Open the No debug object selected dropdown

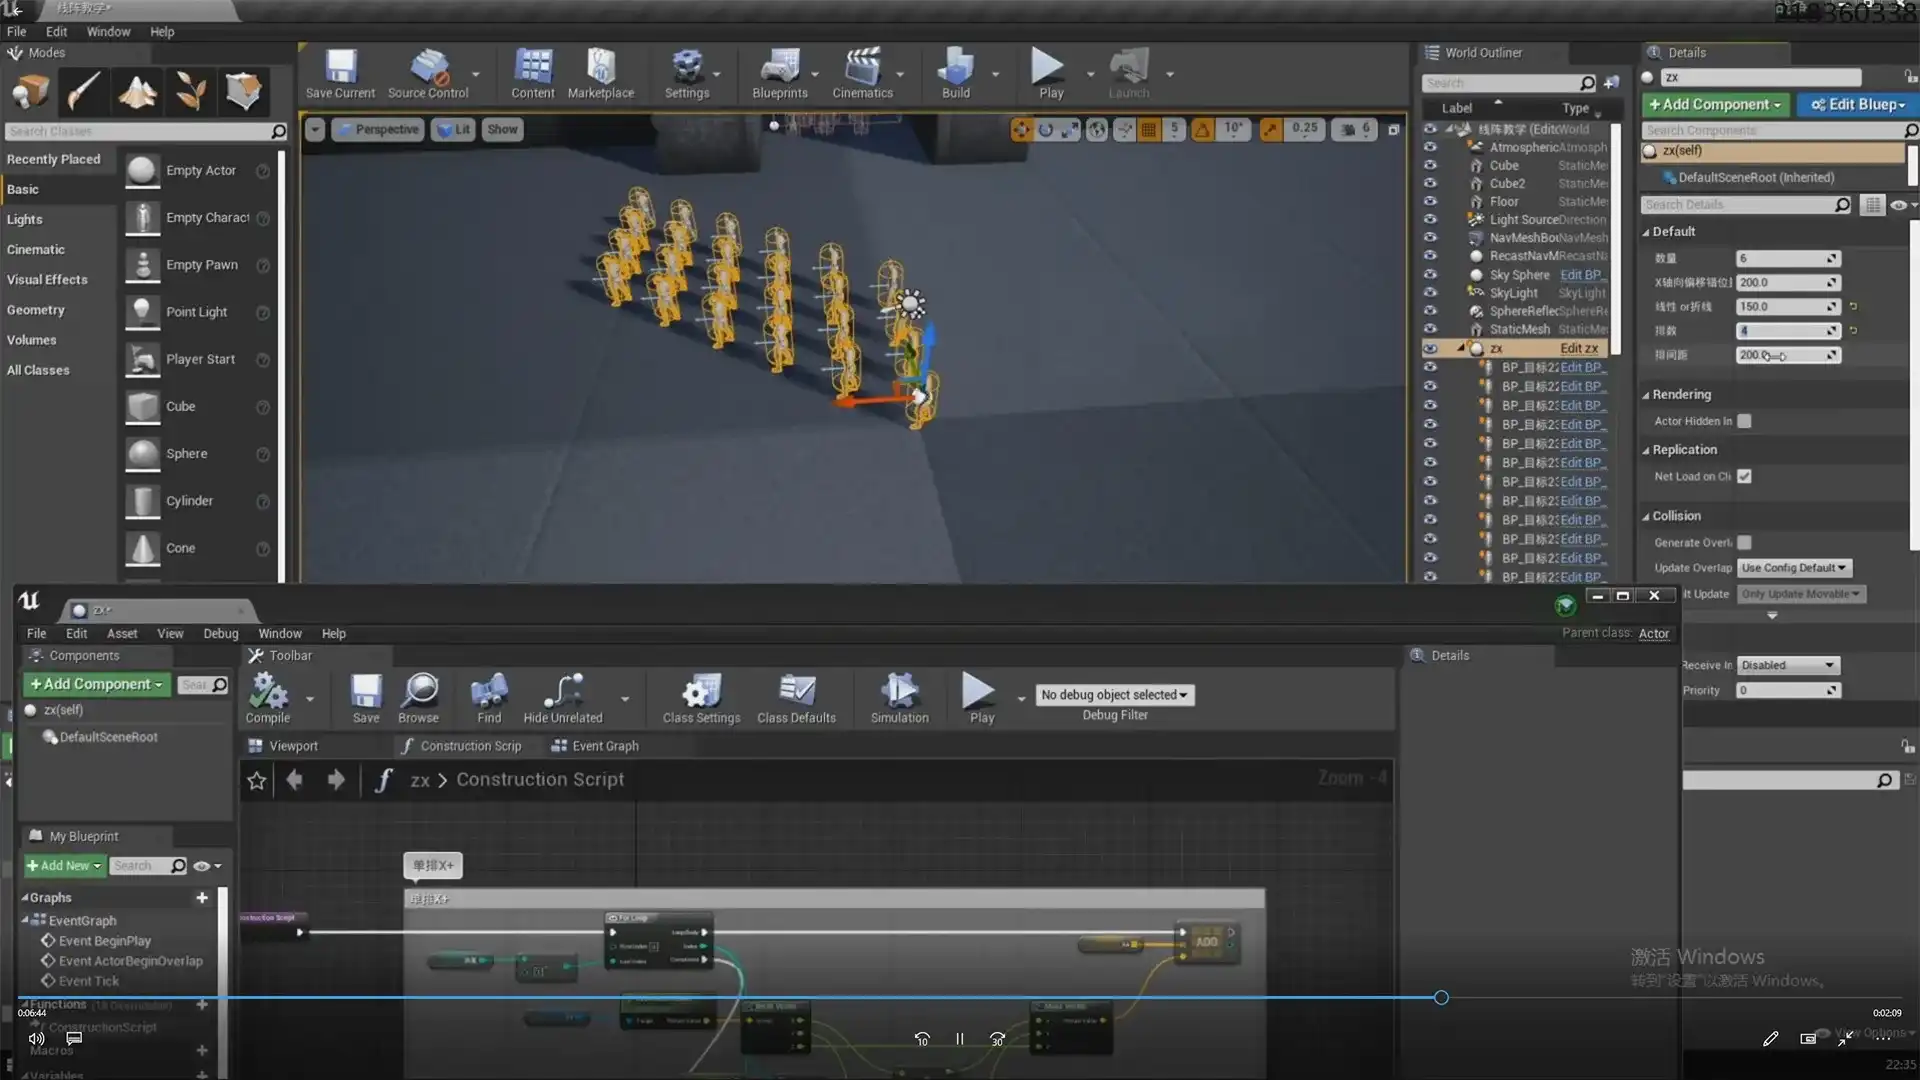coord(1114,694)
